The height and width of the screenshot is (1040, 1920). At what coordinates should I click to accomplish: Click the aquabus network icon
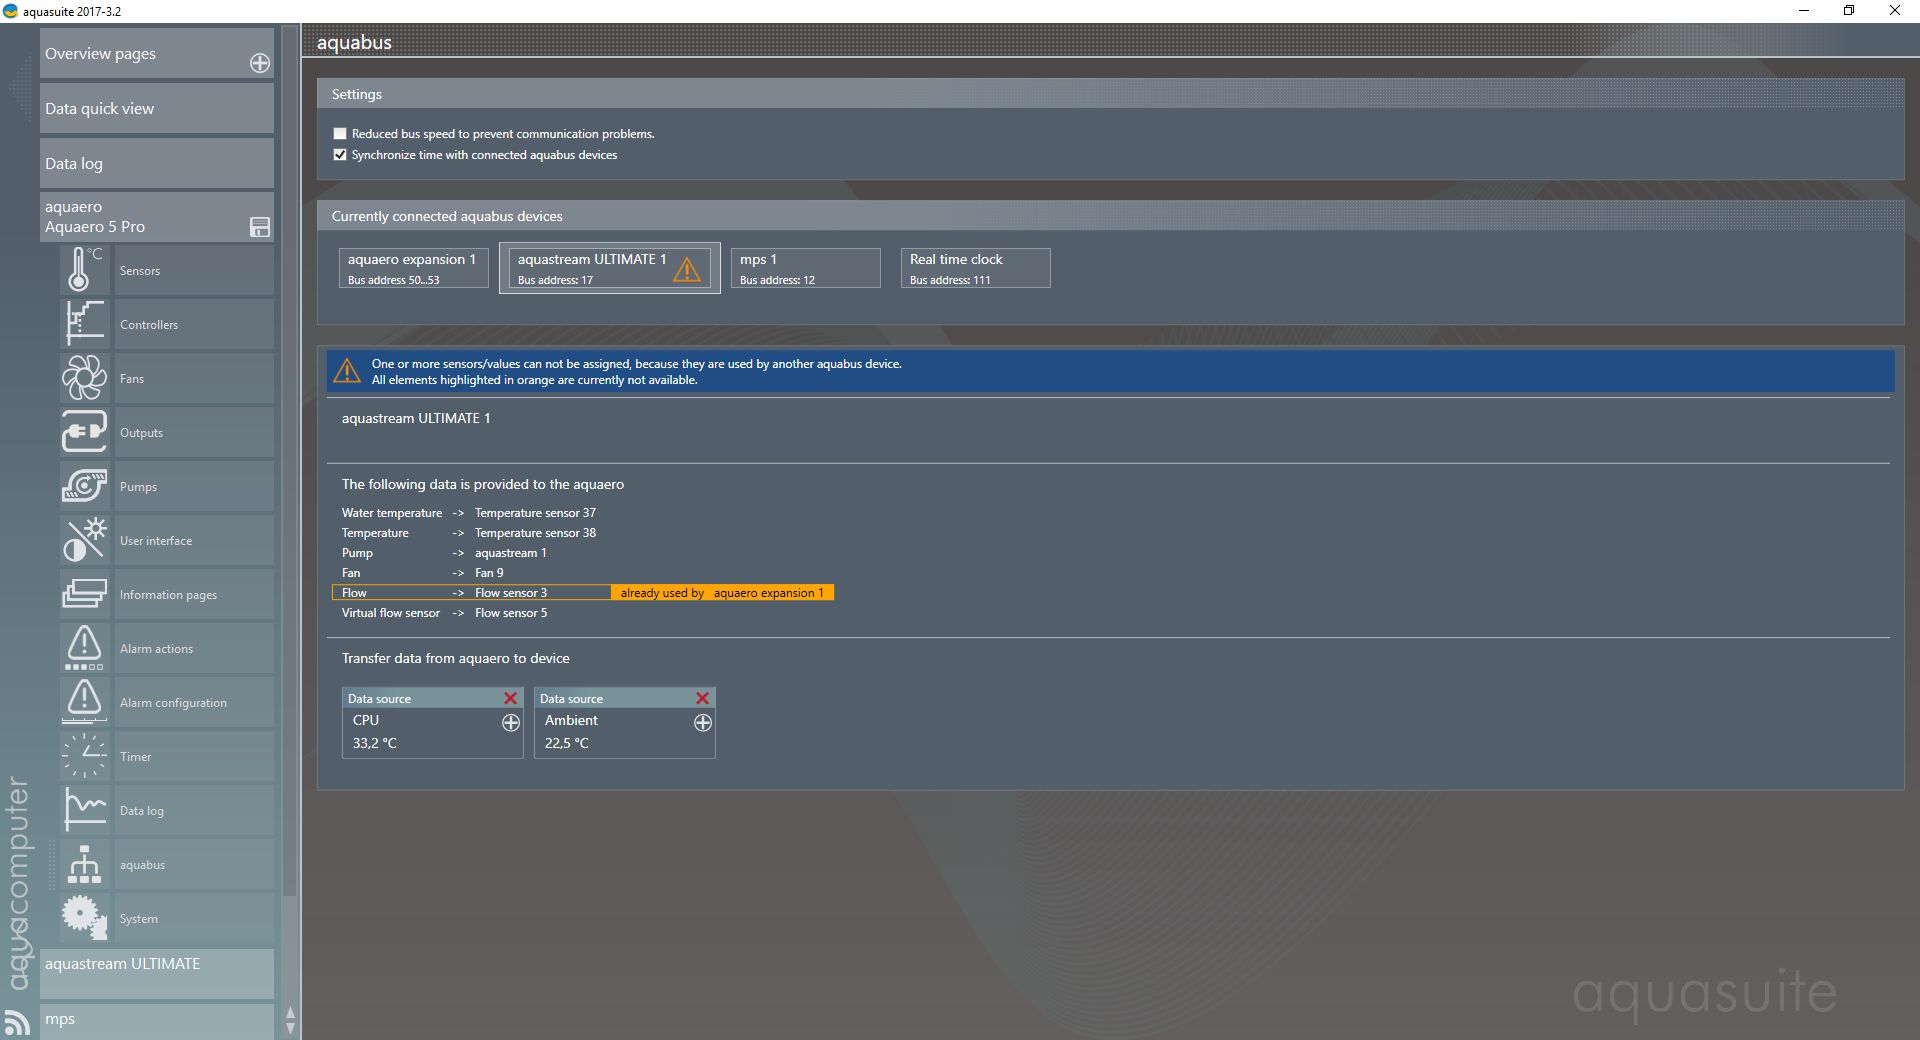click(84, 864)
